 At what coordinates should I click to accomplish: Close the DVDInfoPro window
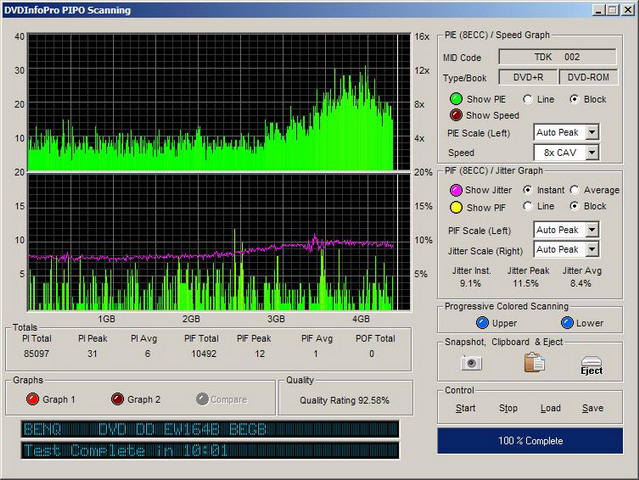tap(628, 10)
